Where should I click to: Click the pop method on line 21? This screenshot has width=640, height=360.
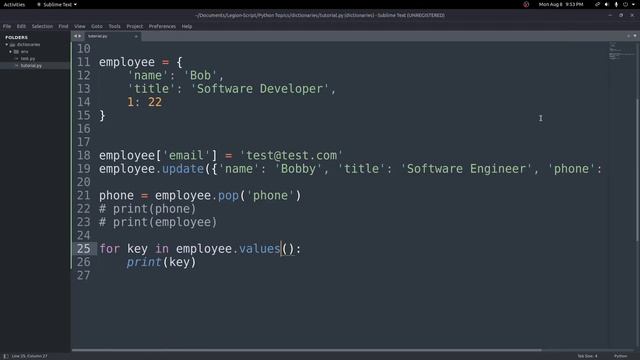pos(228,196)
